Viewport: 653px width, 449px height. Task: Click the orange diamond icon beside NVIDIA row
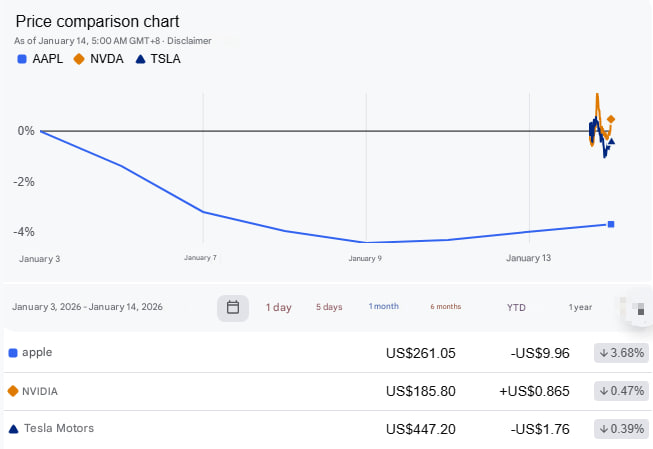(x=13, y=391)
